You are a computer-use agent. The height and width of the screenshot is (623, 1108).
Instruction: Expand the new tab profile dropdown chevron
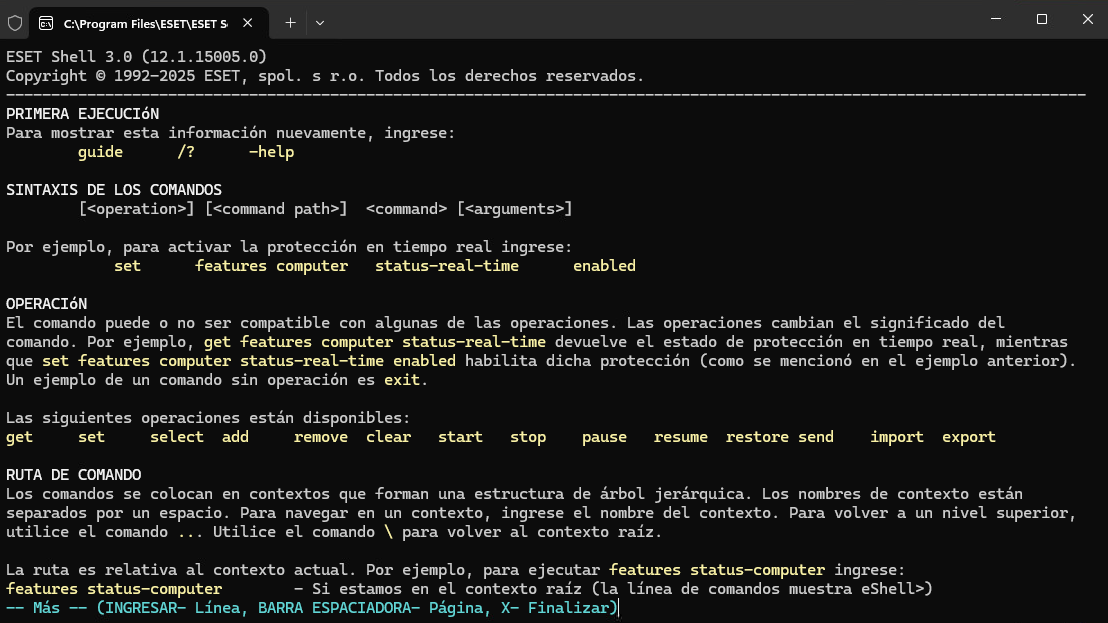coord(320,21)
